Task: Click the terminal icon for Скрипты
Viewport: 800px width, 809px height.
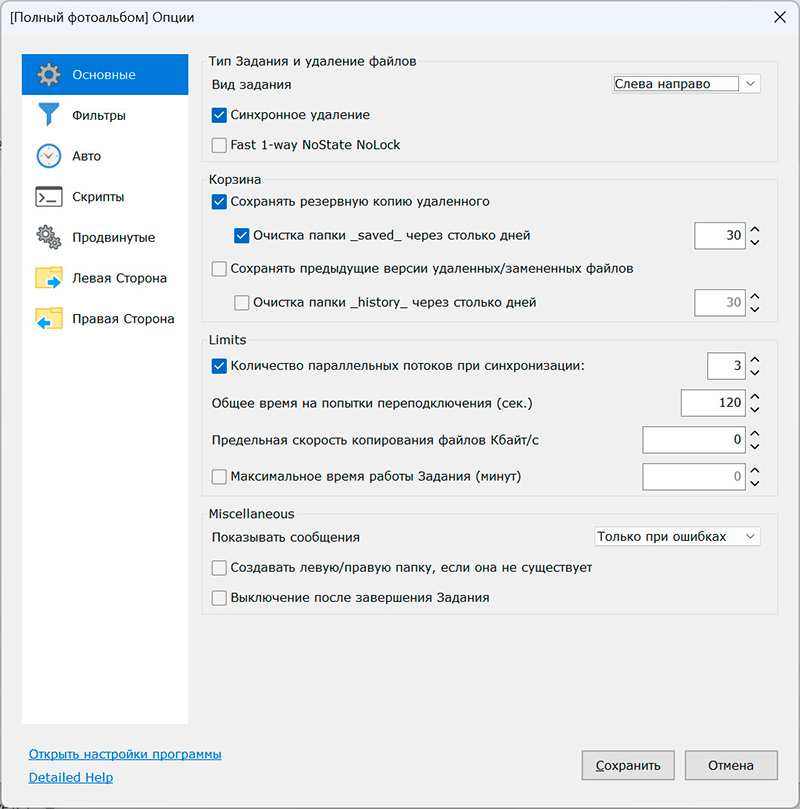Action: coord(49,197)
